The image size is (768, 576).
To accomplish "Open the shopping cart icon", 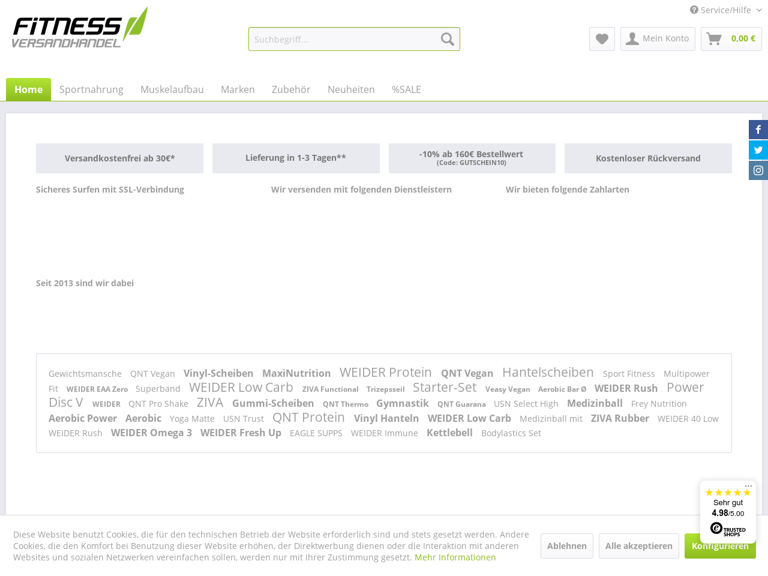I will pyautogui.click(x=714, y=39).
